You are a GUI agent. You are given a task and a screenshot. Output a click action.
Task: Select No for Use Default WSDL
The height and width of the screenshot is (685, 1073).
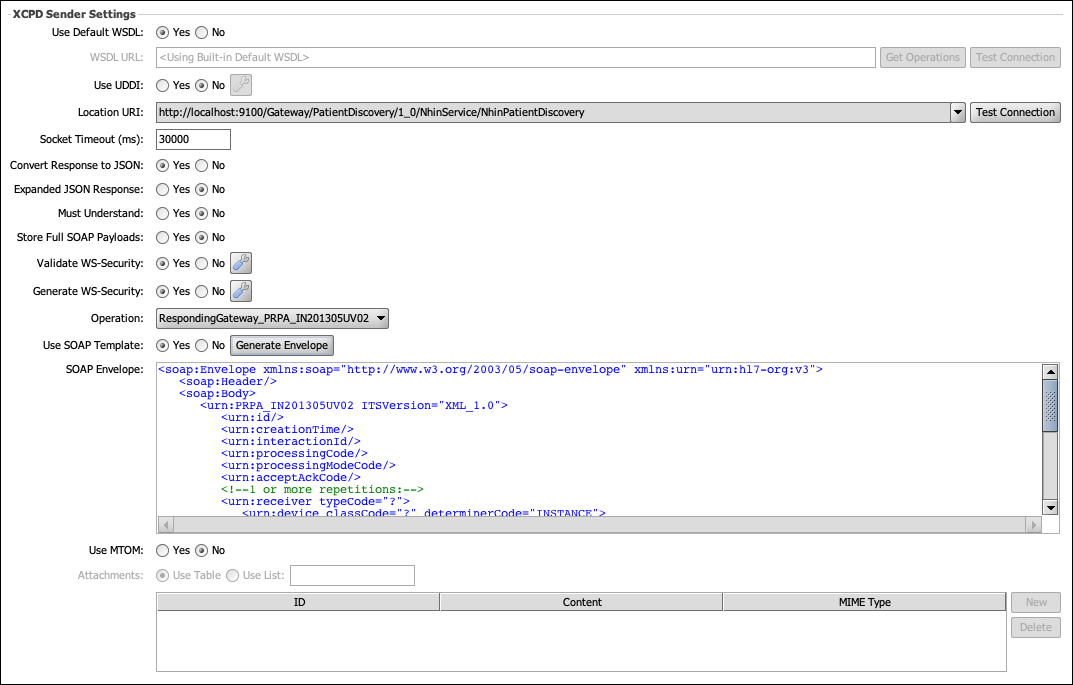(x=201, y=32)
